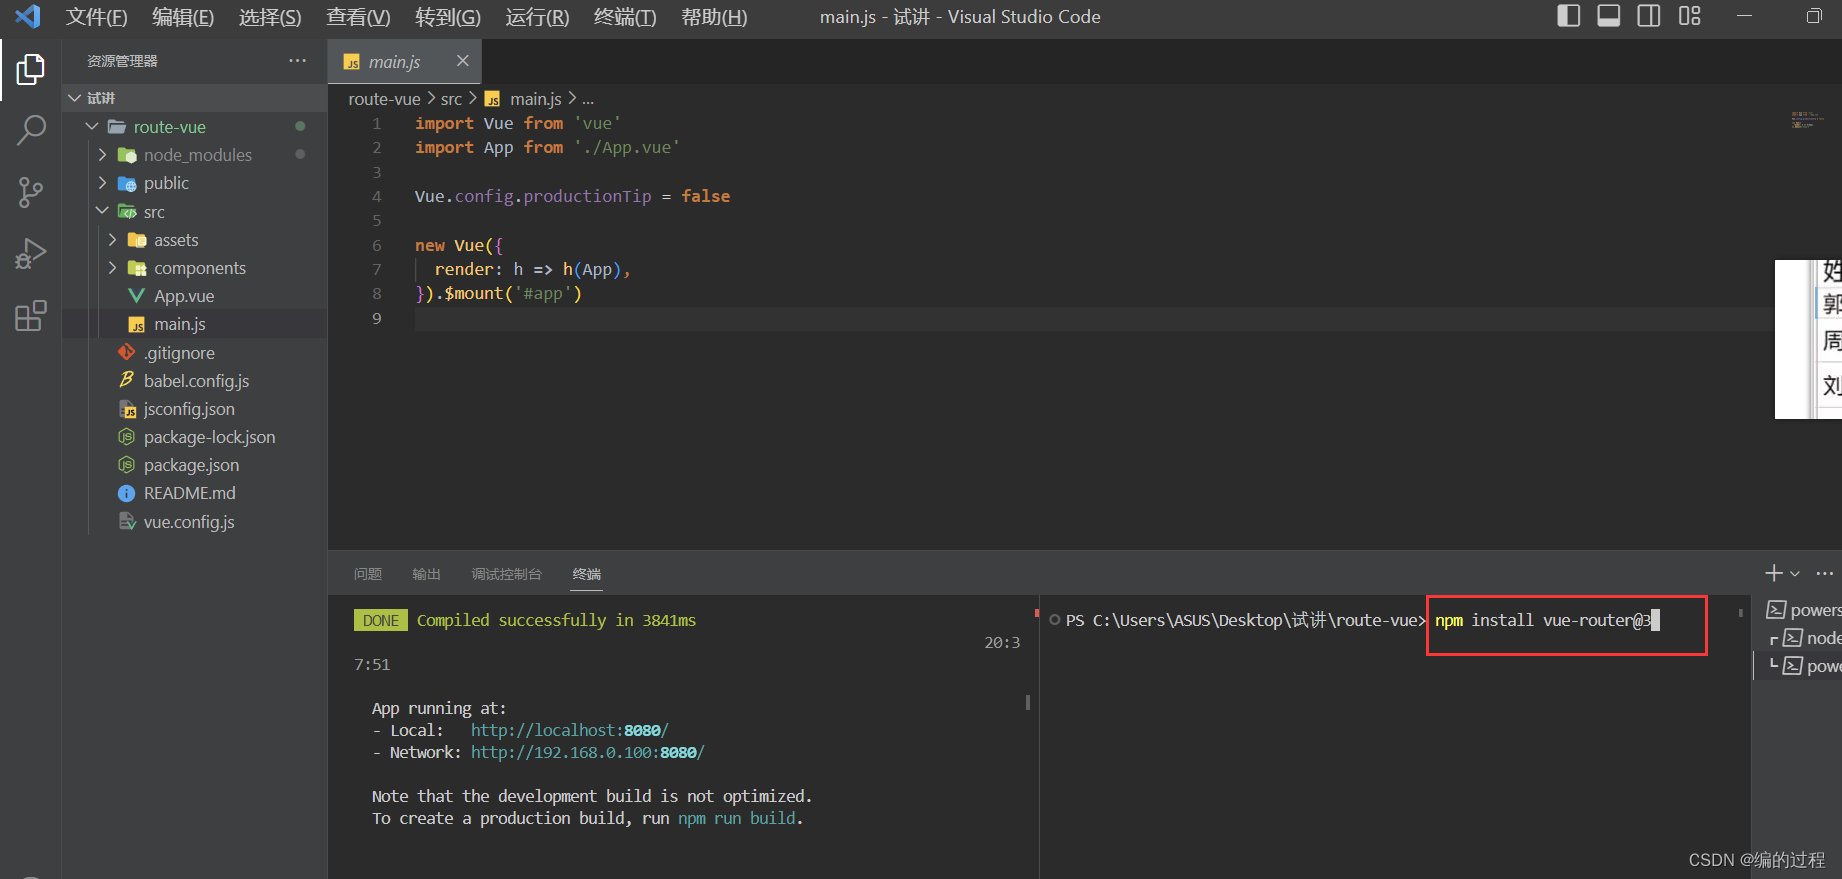Open the Search view icon
Image resolution: width=1842 pixels, height=879 pixels.
coord(31,130)
